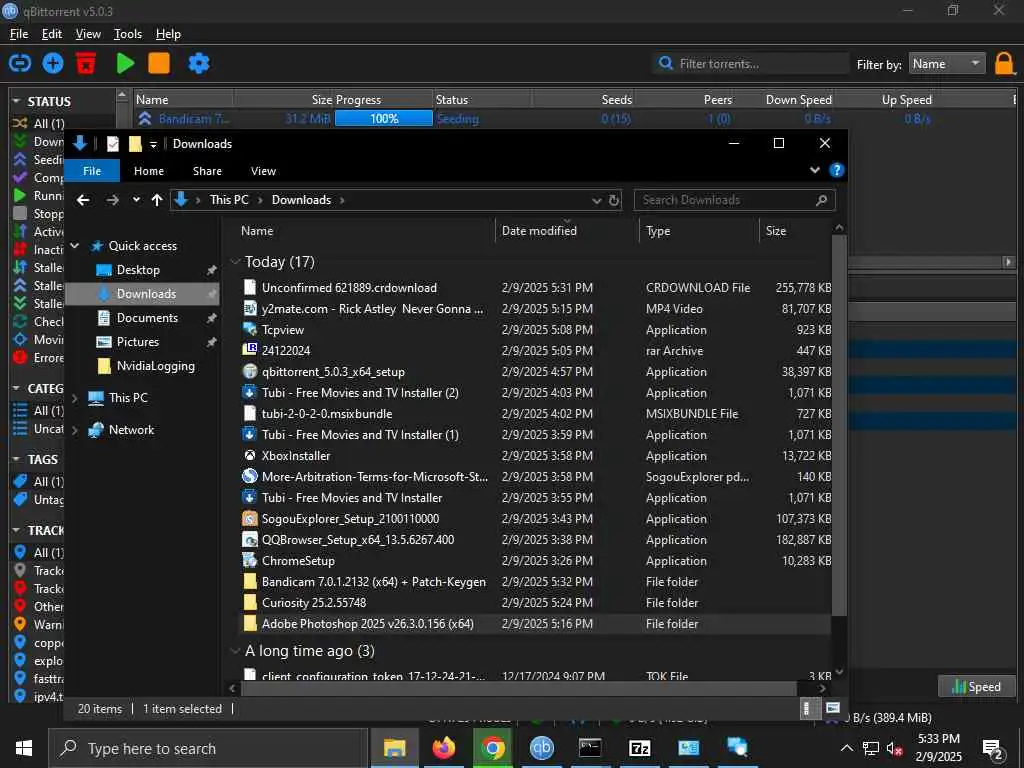The width and height of the screenshot is (1024, 768).
Task: Open 7-Zip from the taskbar
Action: coord(639,748)
